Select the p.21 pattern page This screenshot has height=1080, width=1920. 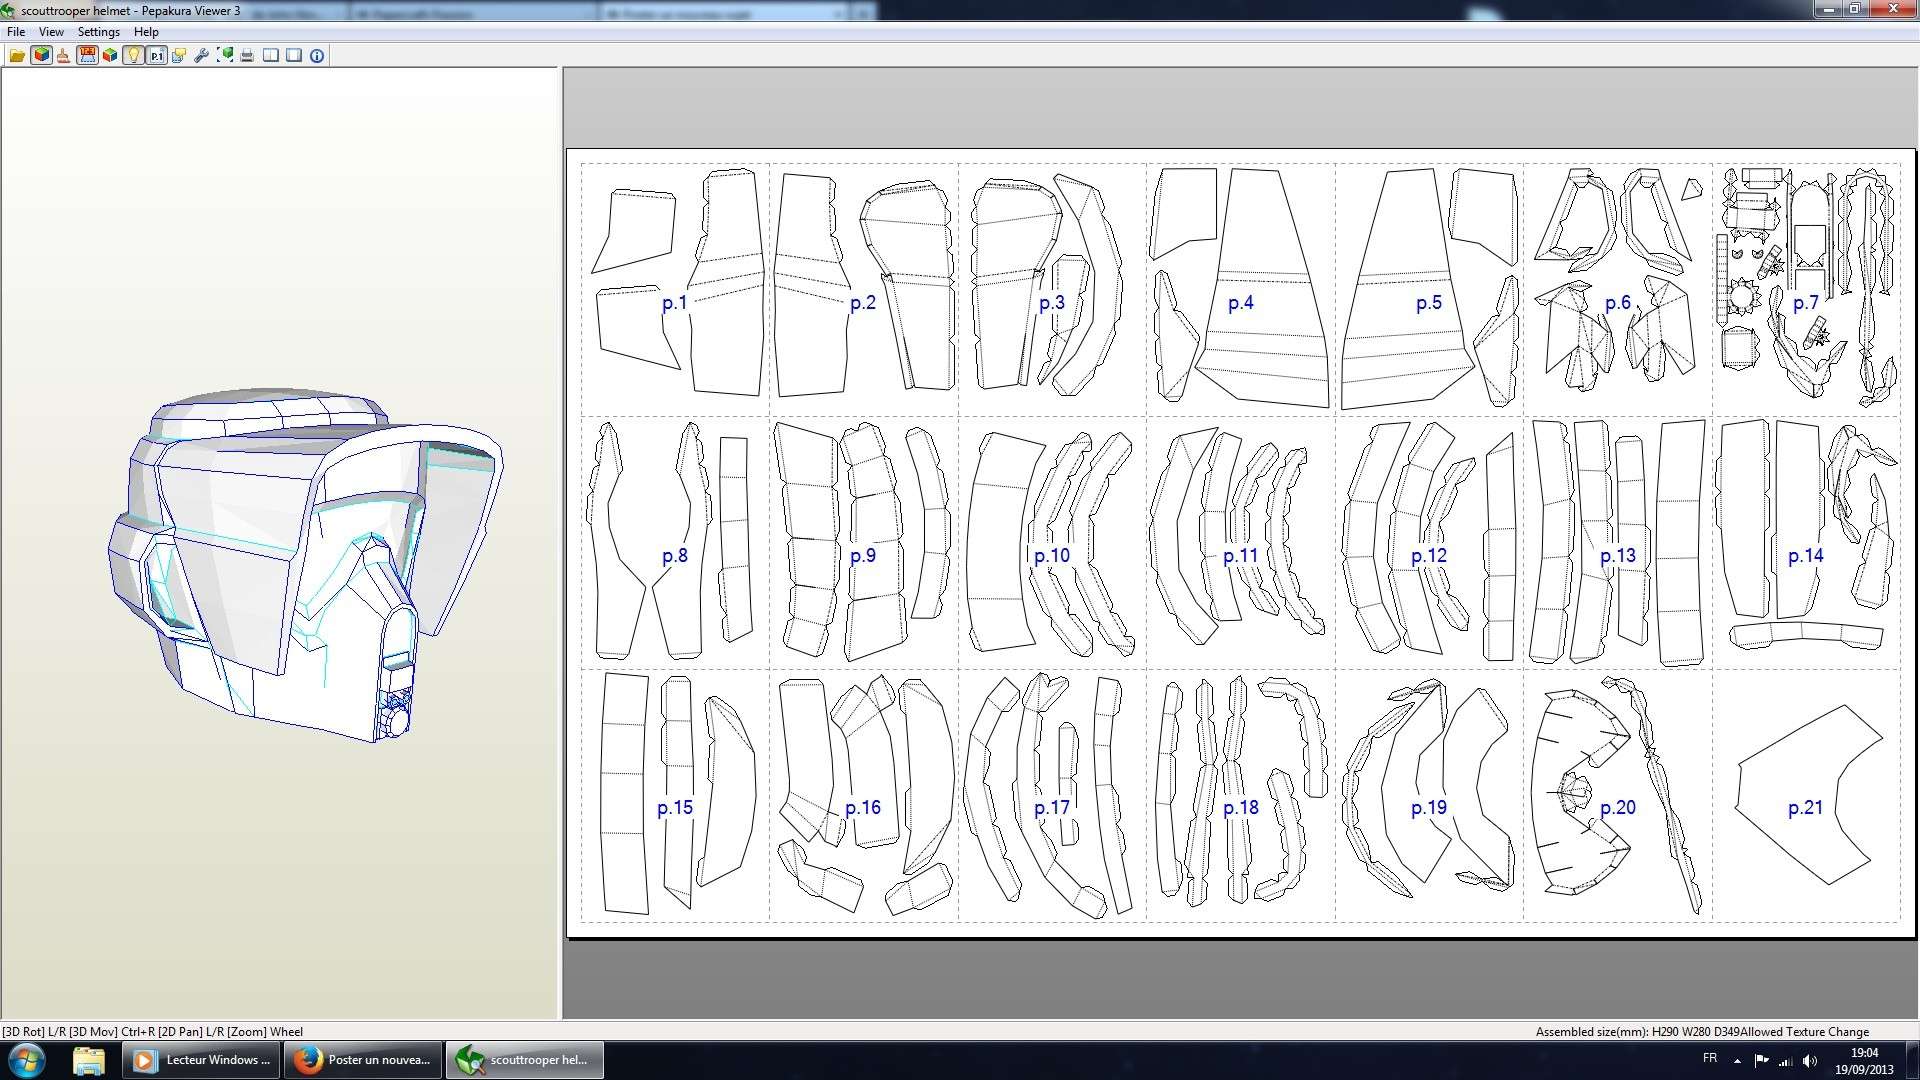[1806, 795]
